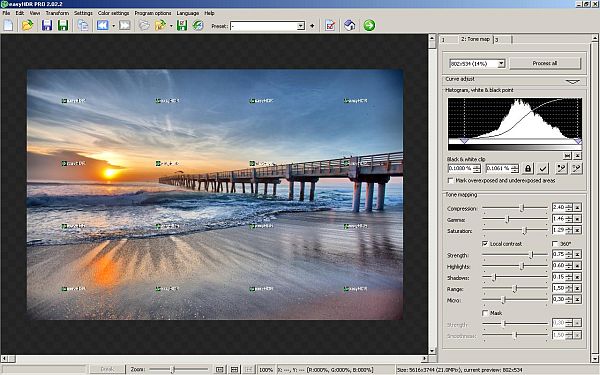Open the Transform menu

point(57,13)
